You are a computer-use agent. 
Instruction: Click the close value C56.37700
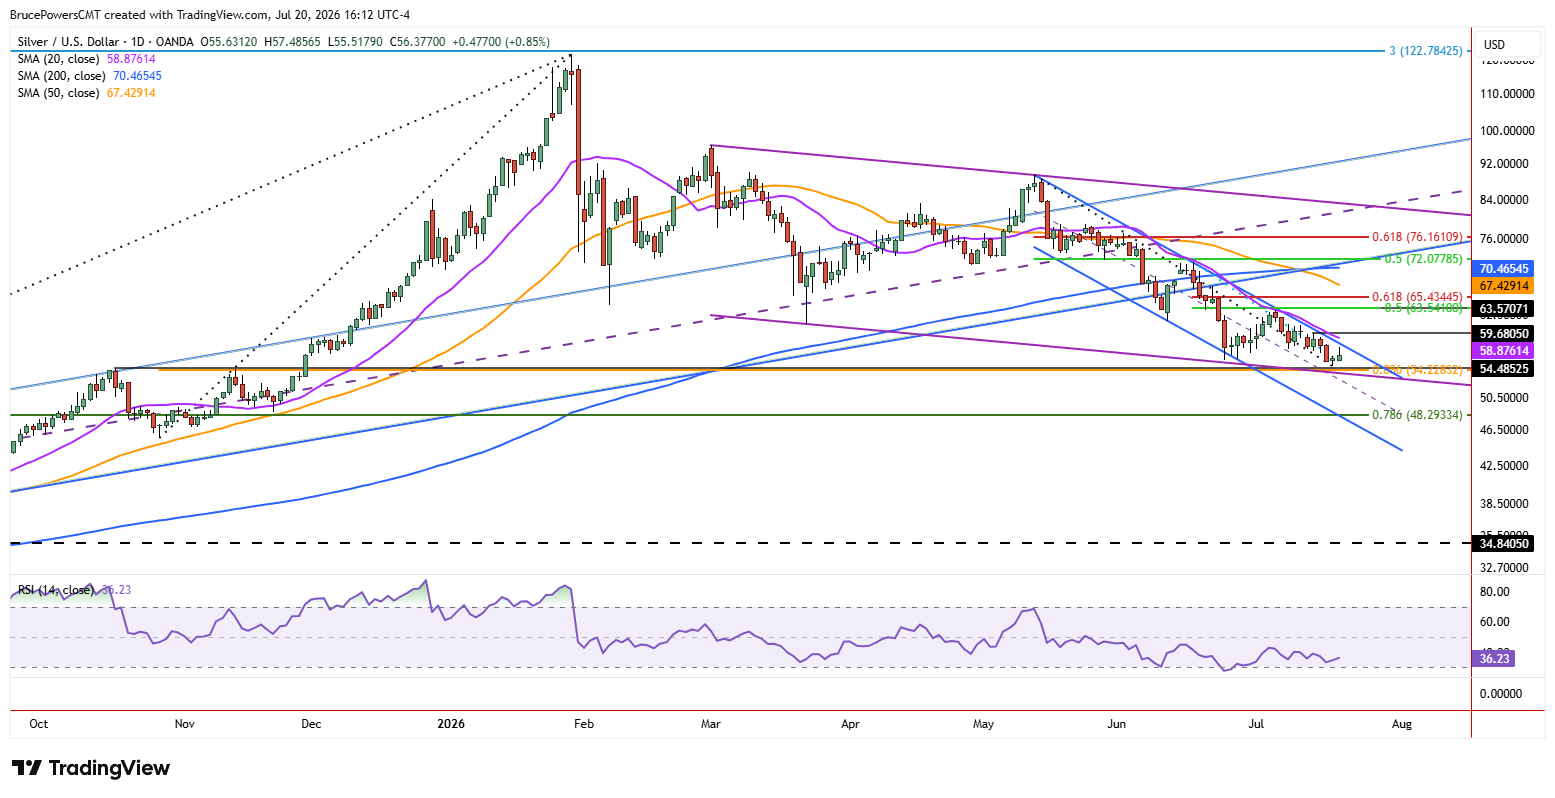pyautogui.click(x=416, y=42)
